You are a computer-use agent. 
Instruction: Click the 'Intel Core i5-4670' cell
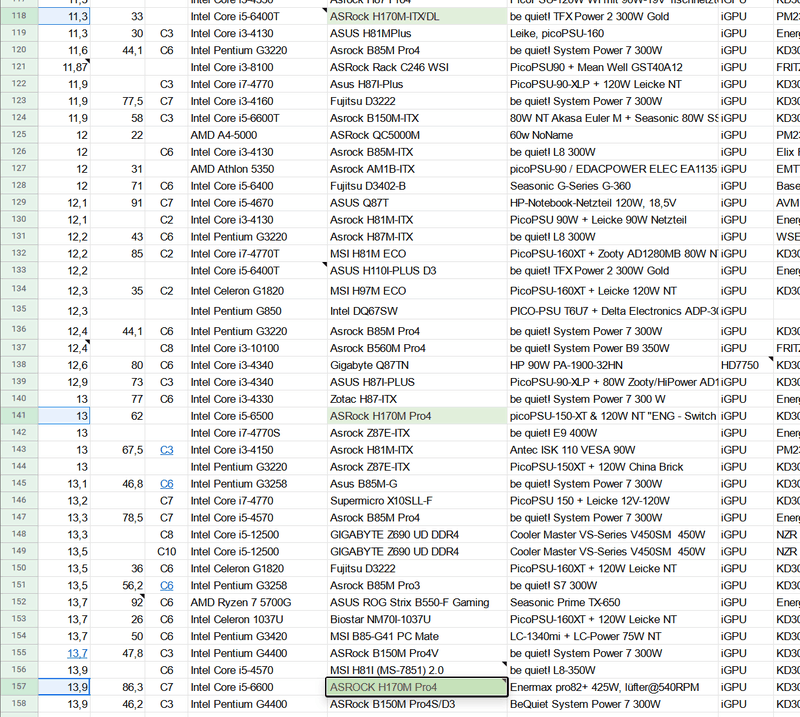tap(258, 203)
